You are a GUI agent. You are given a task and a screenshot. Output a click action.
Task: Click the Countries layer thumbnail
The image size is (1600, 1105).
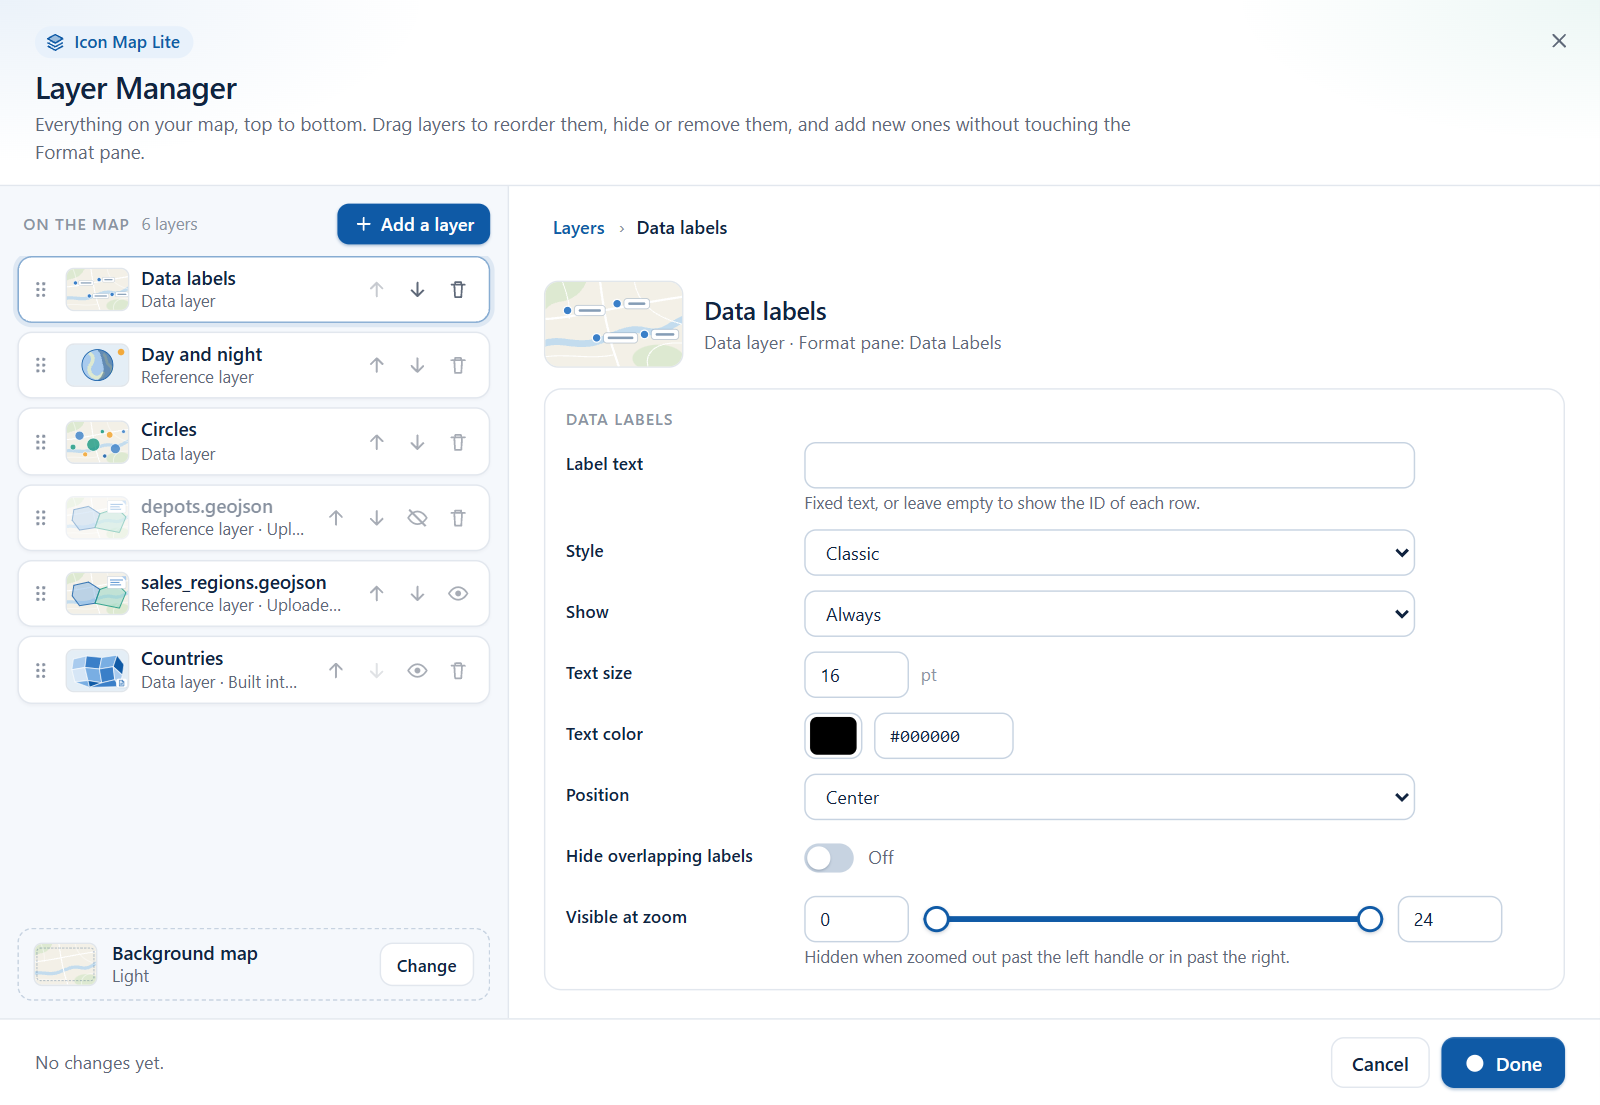[x=97, y=671]
